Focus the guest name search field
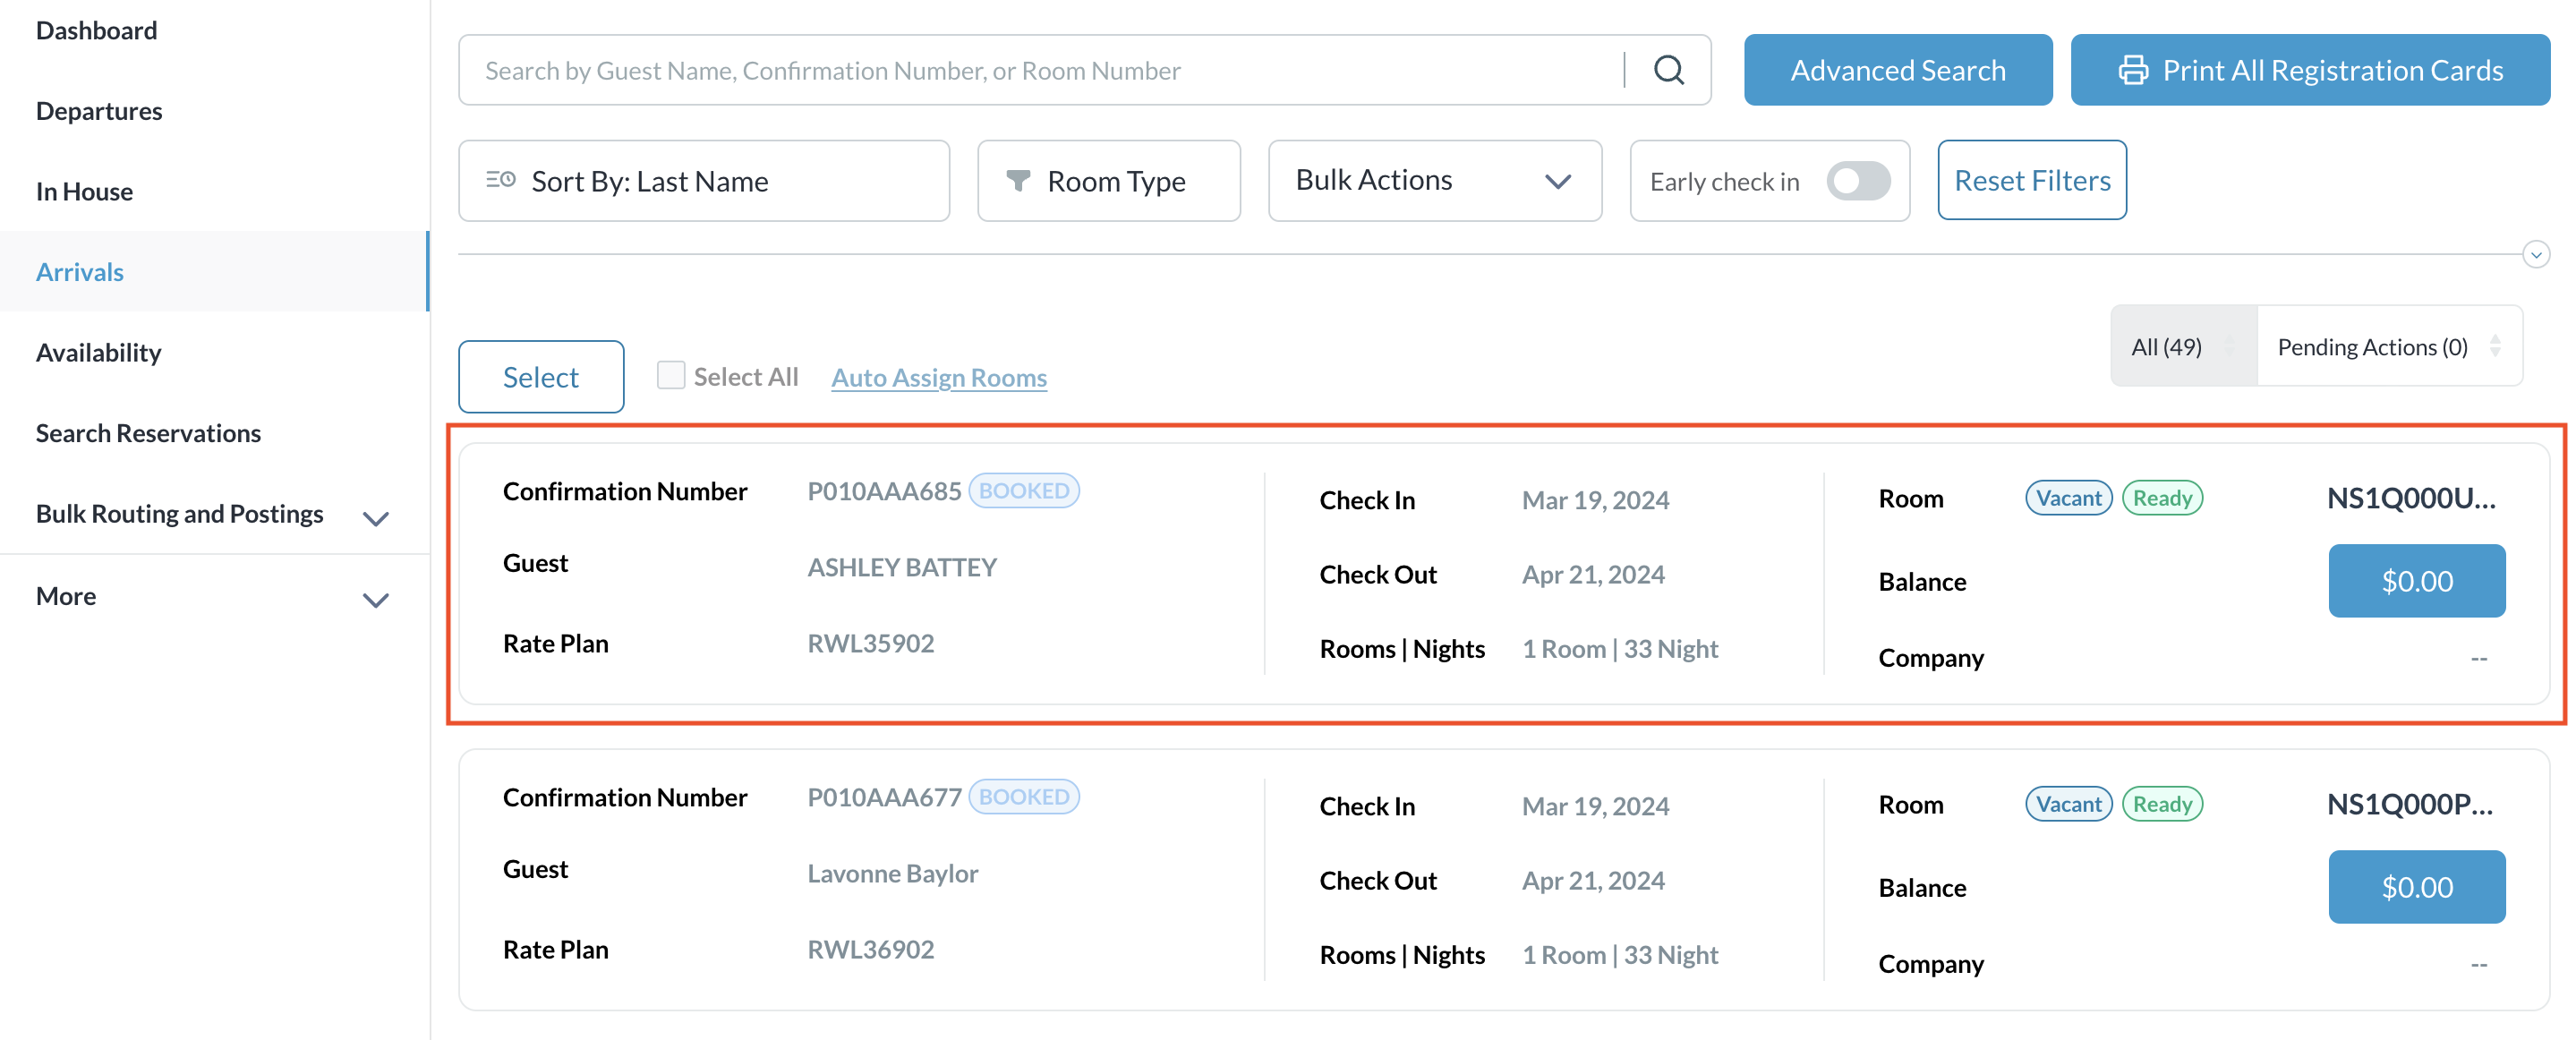Viewport: 2576px width, 1040px height. click(x=1040, y=70)
